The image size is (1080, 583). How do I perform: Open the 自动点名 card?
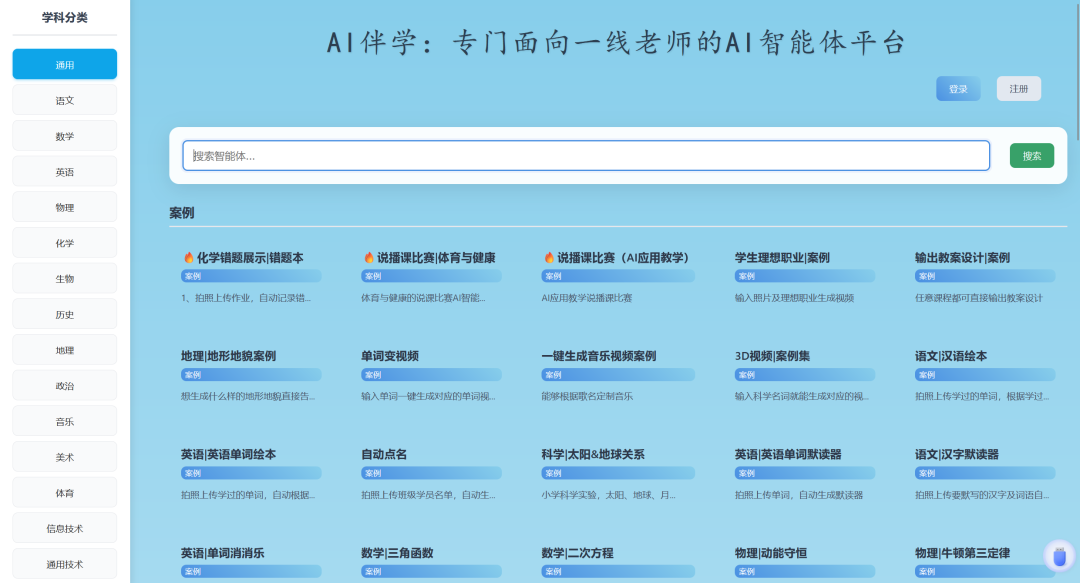pyautogui.click(x=384, y=455)
